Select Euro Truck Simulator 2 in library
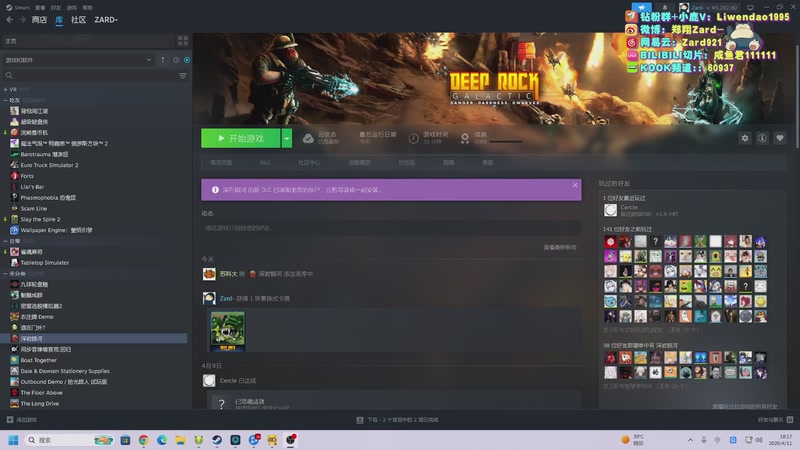The width and height of the screenshot is (800, 450). click(49, 165)
